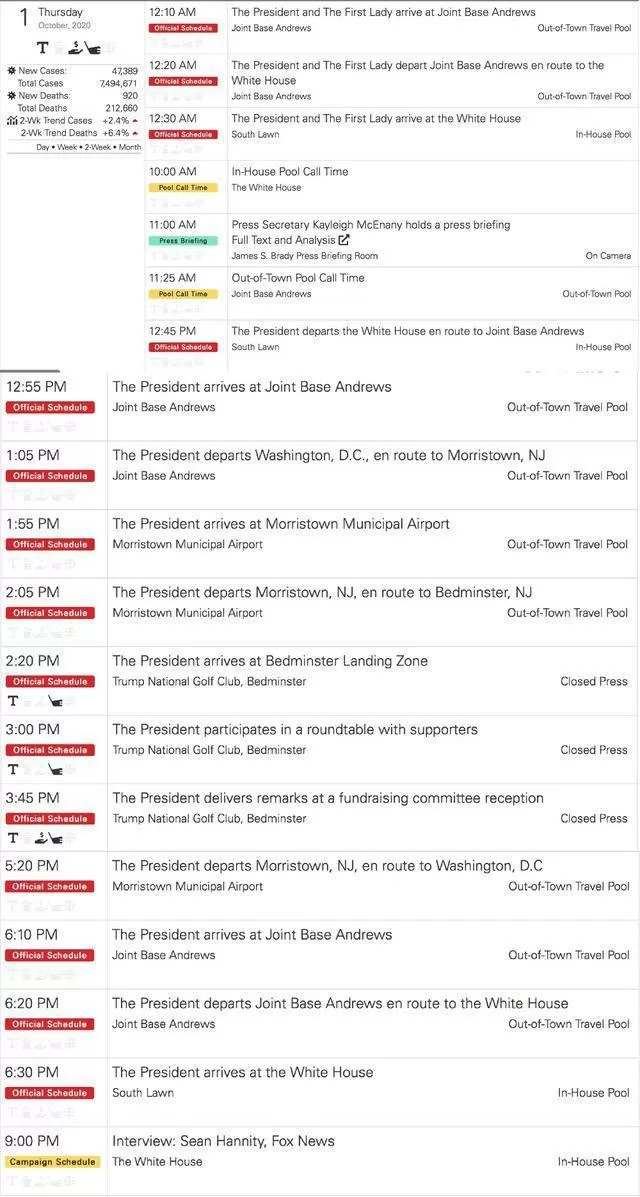Click the green Press Briefing tag

pos(183,240)
